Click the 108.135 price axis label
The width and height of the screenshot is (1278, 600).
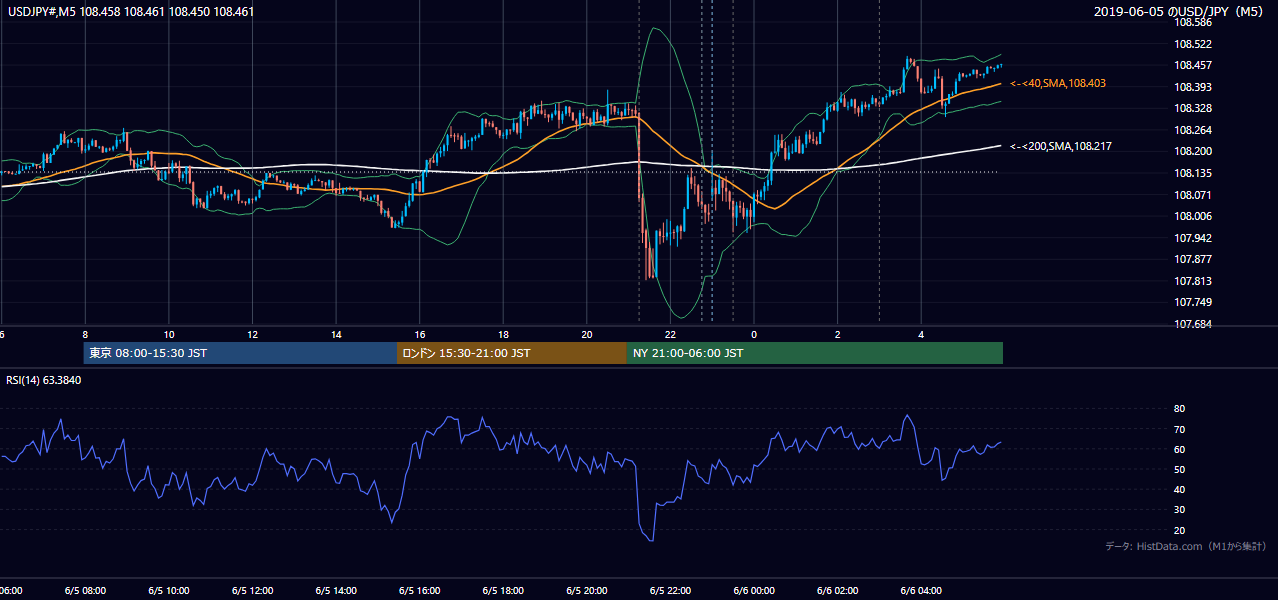1193,173
